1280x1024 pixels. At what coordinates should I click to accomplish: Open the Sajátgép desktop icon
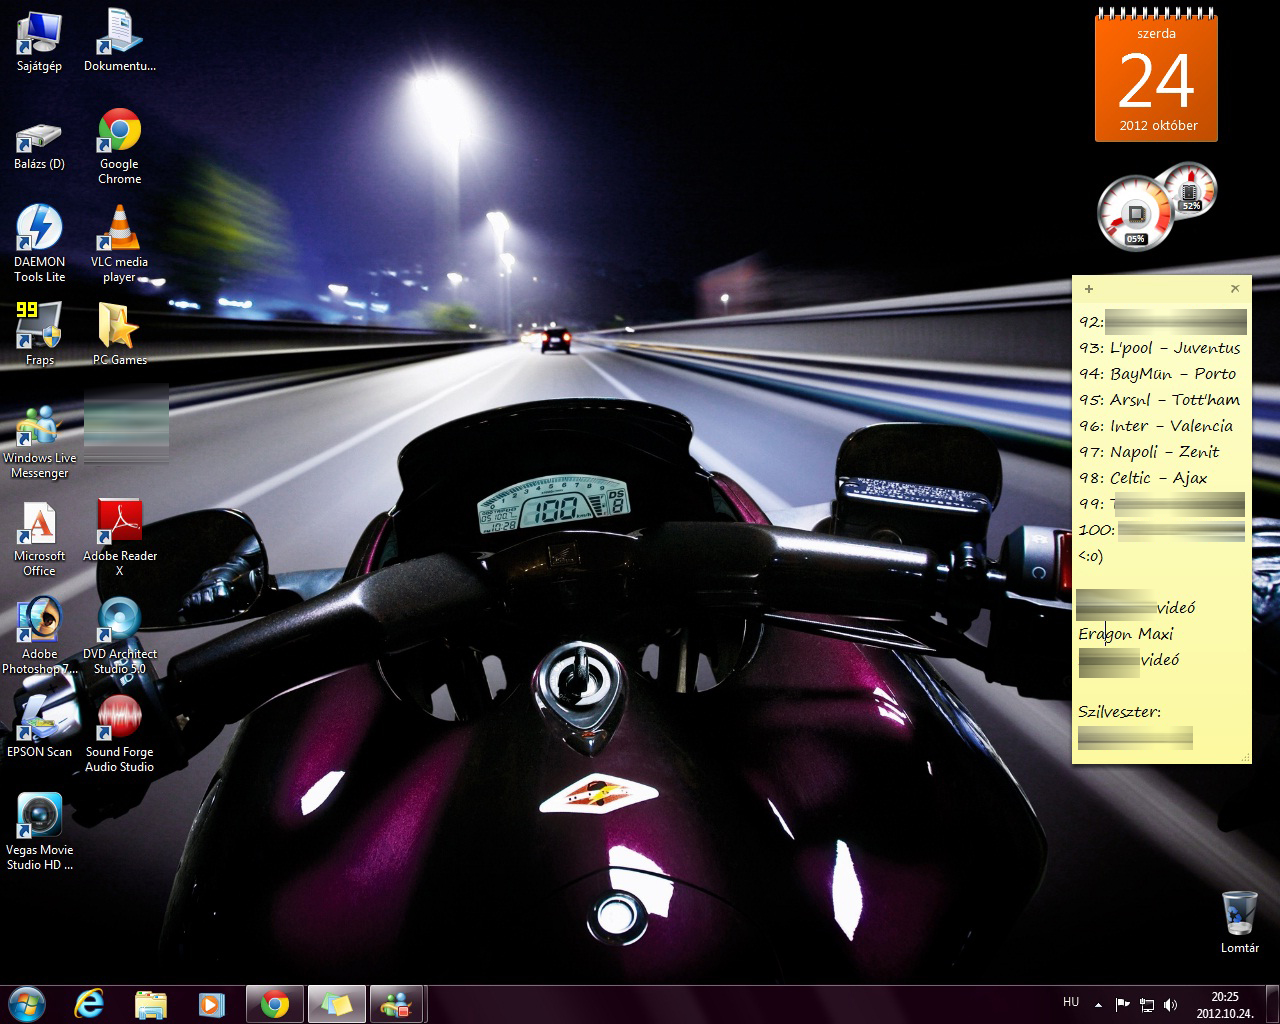[39, 40]
